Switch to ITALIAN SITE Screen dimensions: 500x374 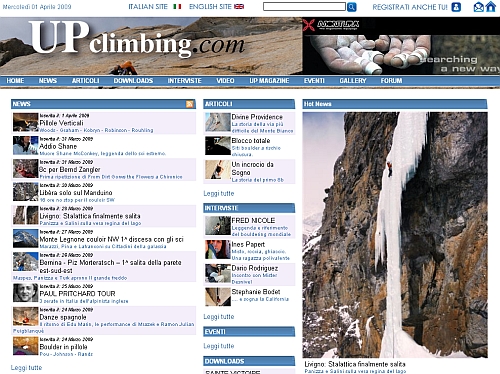148,7
